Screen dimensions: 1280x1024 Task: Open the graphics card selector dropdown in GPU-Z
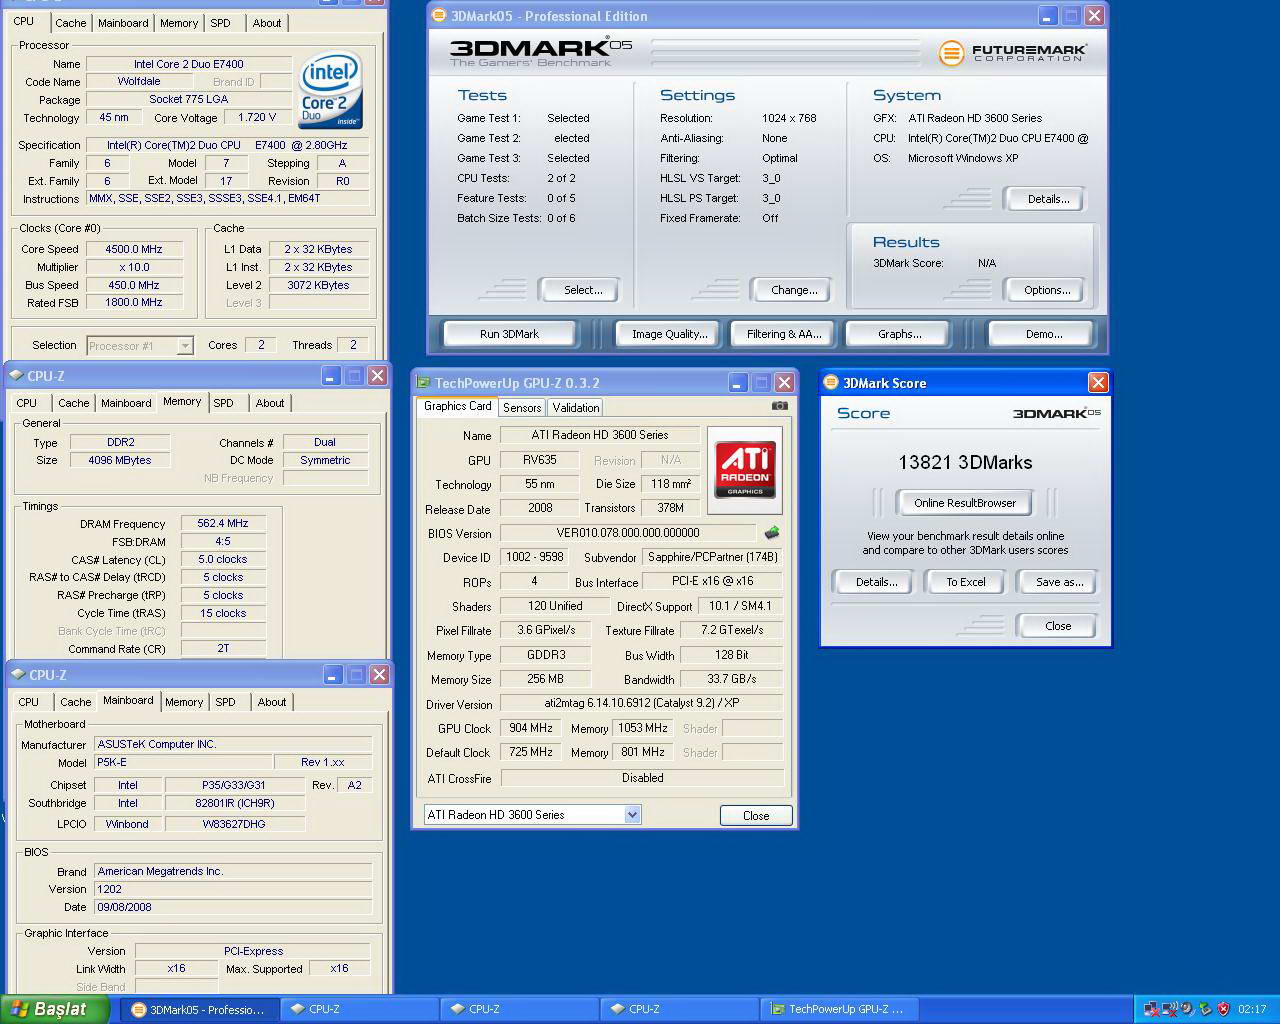tap(632, 815)
